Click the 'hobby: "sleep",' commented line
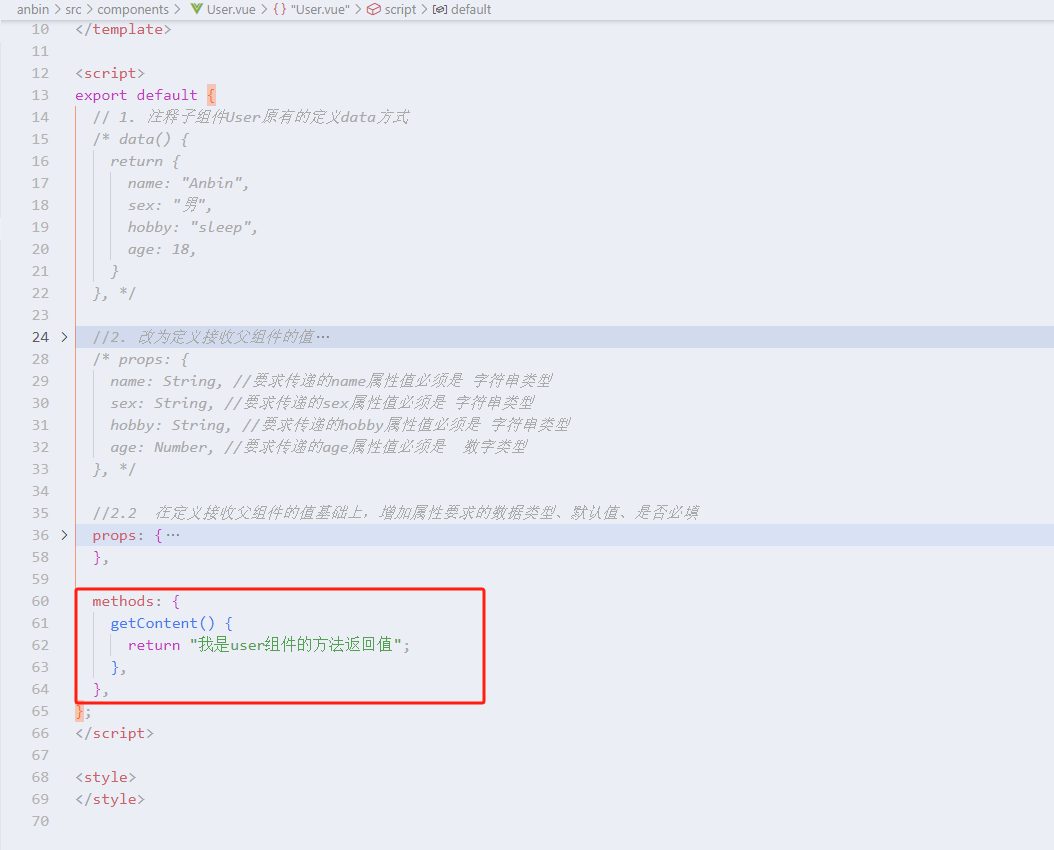The width and height of the screenshot is (1054, 850). [192, 227]
